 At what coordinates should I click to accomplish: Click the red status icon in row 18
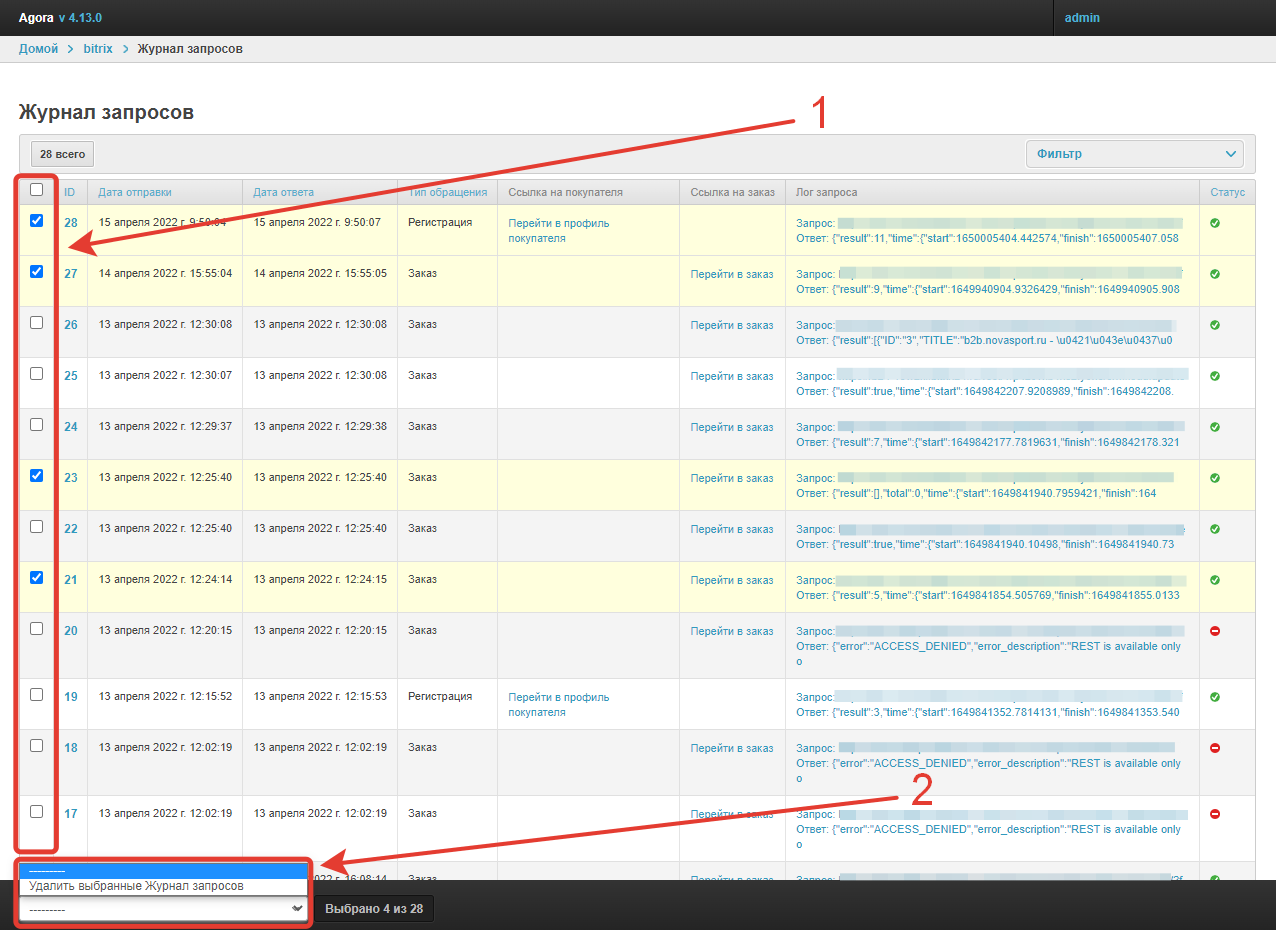pos(1215,748)
